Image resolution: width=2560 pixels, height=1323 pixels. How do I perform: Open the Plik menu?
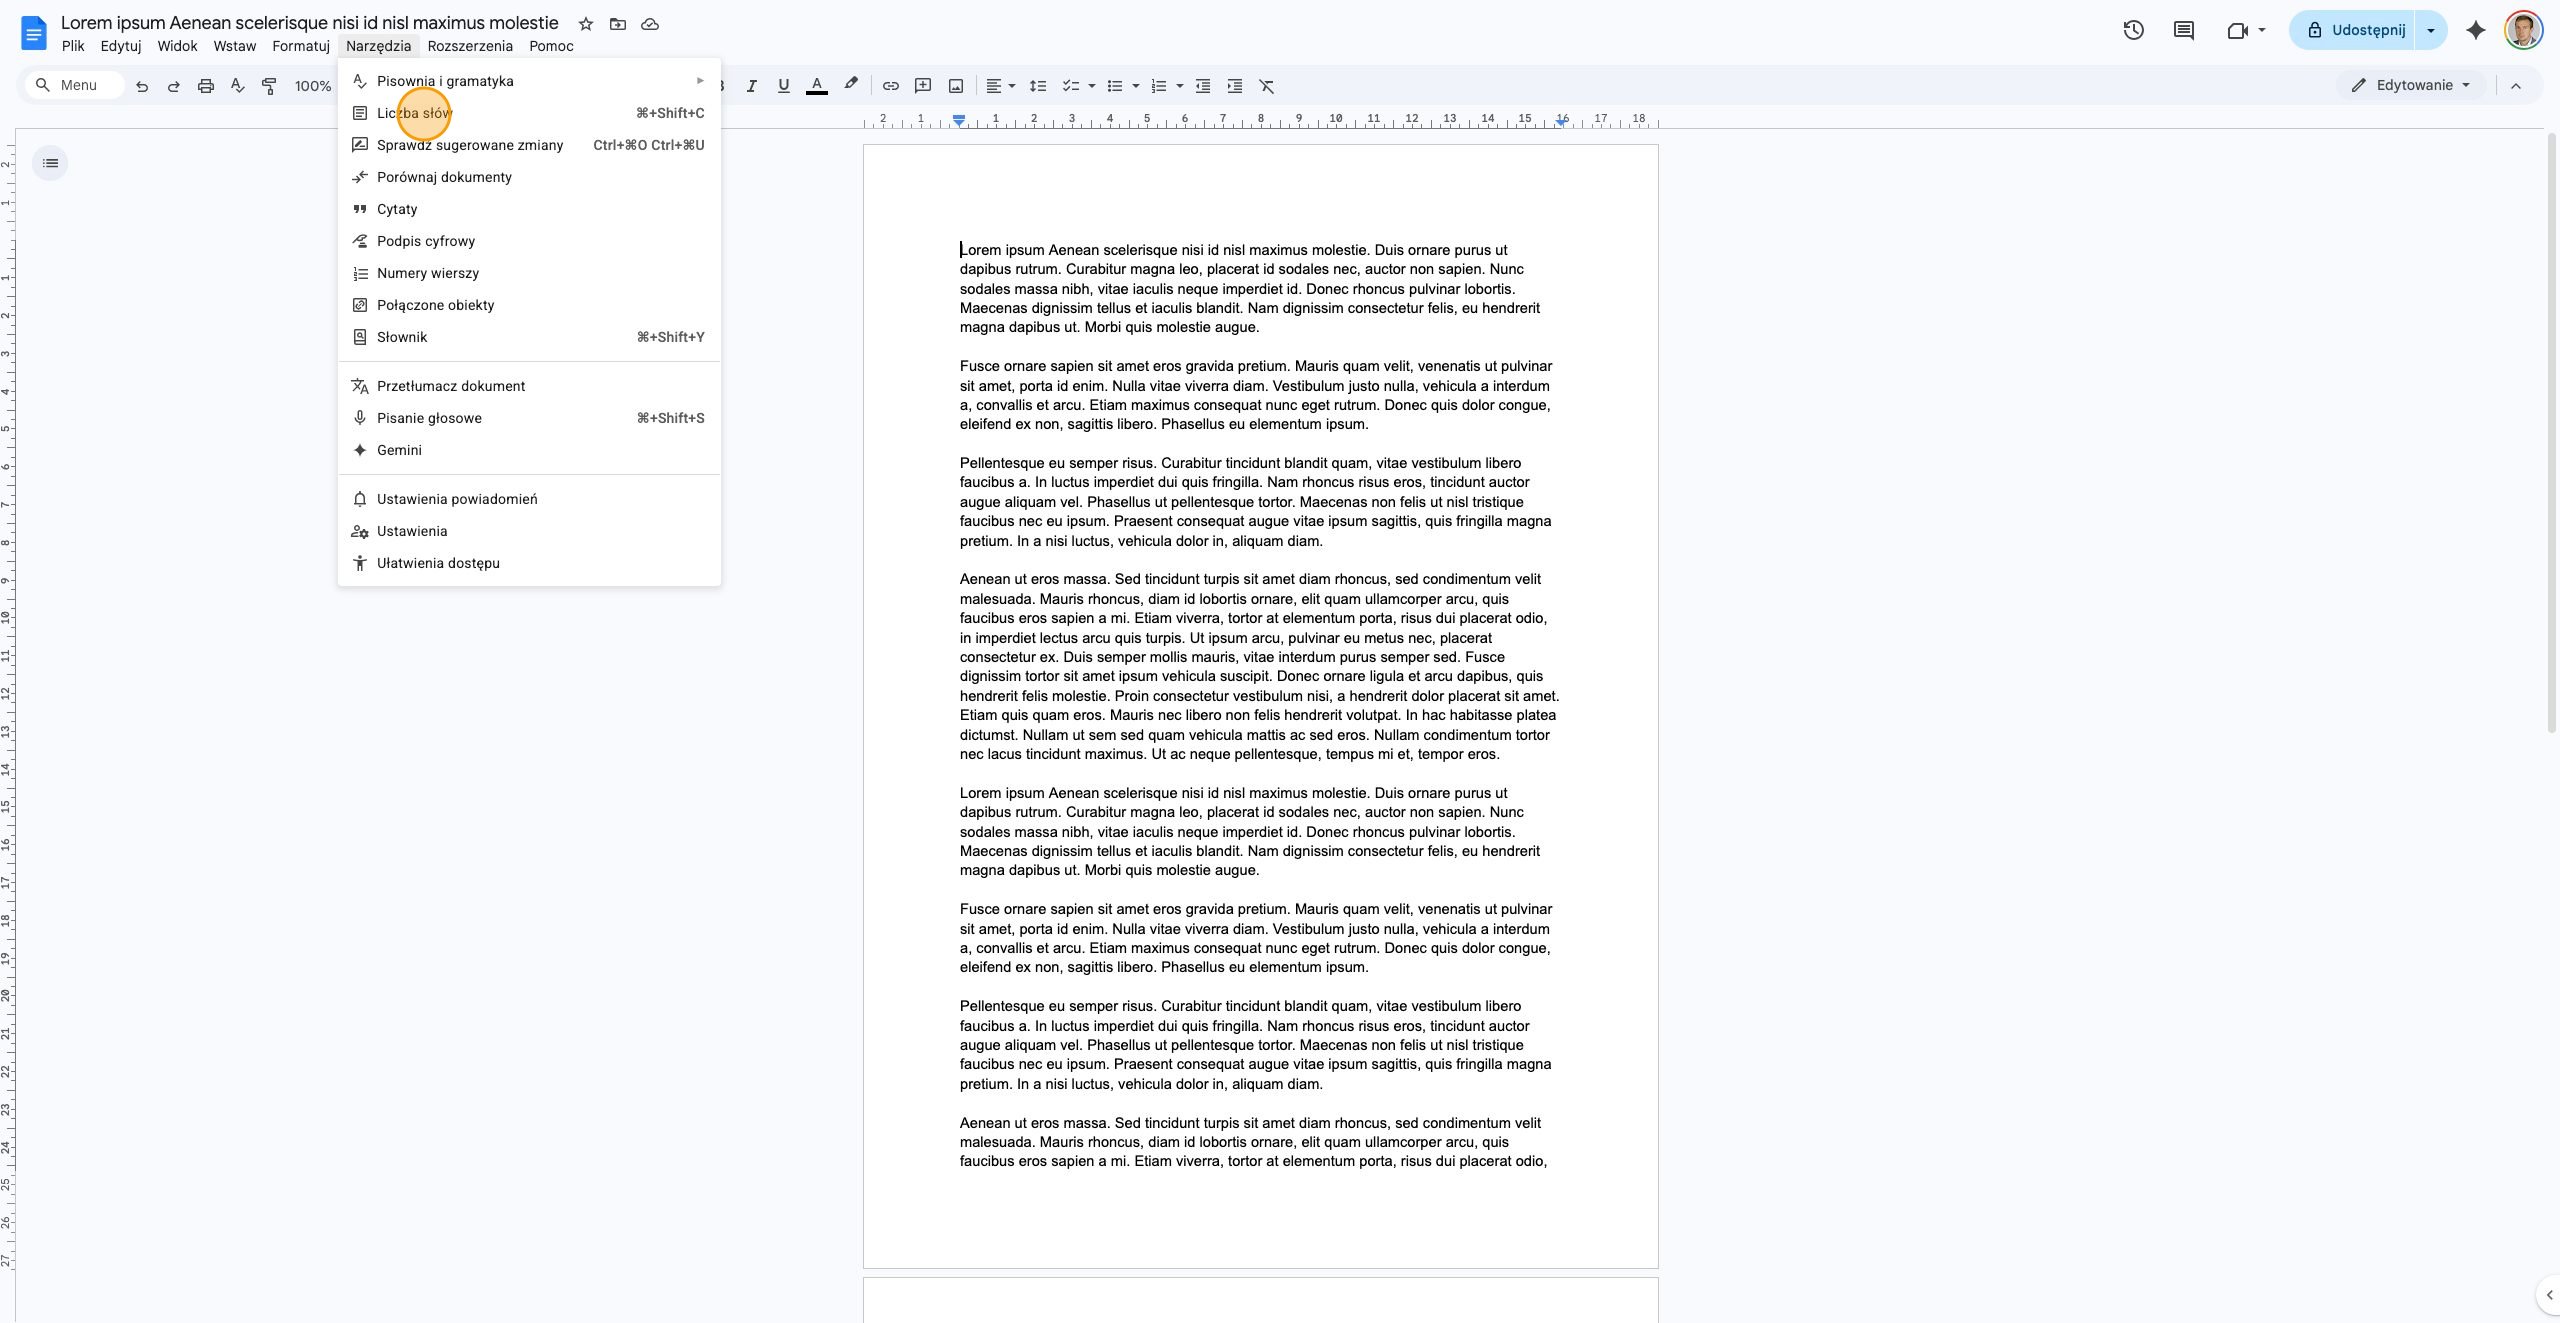click(73, 46)
